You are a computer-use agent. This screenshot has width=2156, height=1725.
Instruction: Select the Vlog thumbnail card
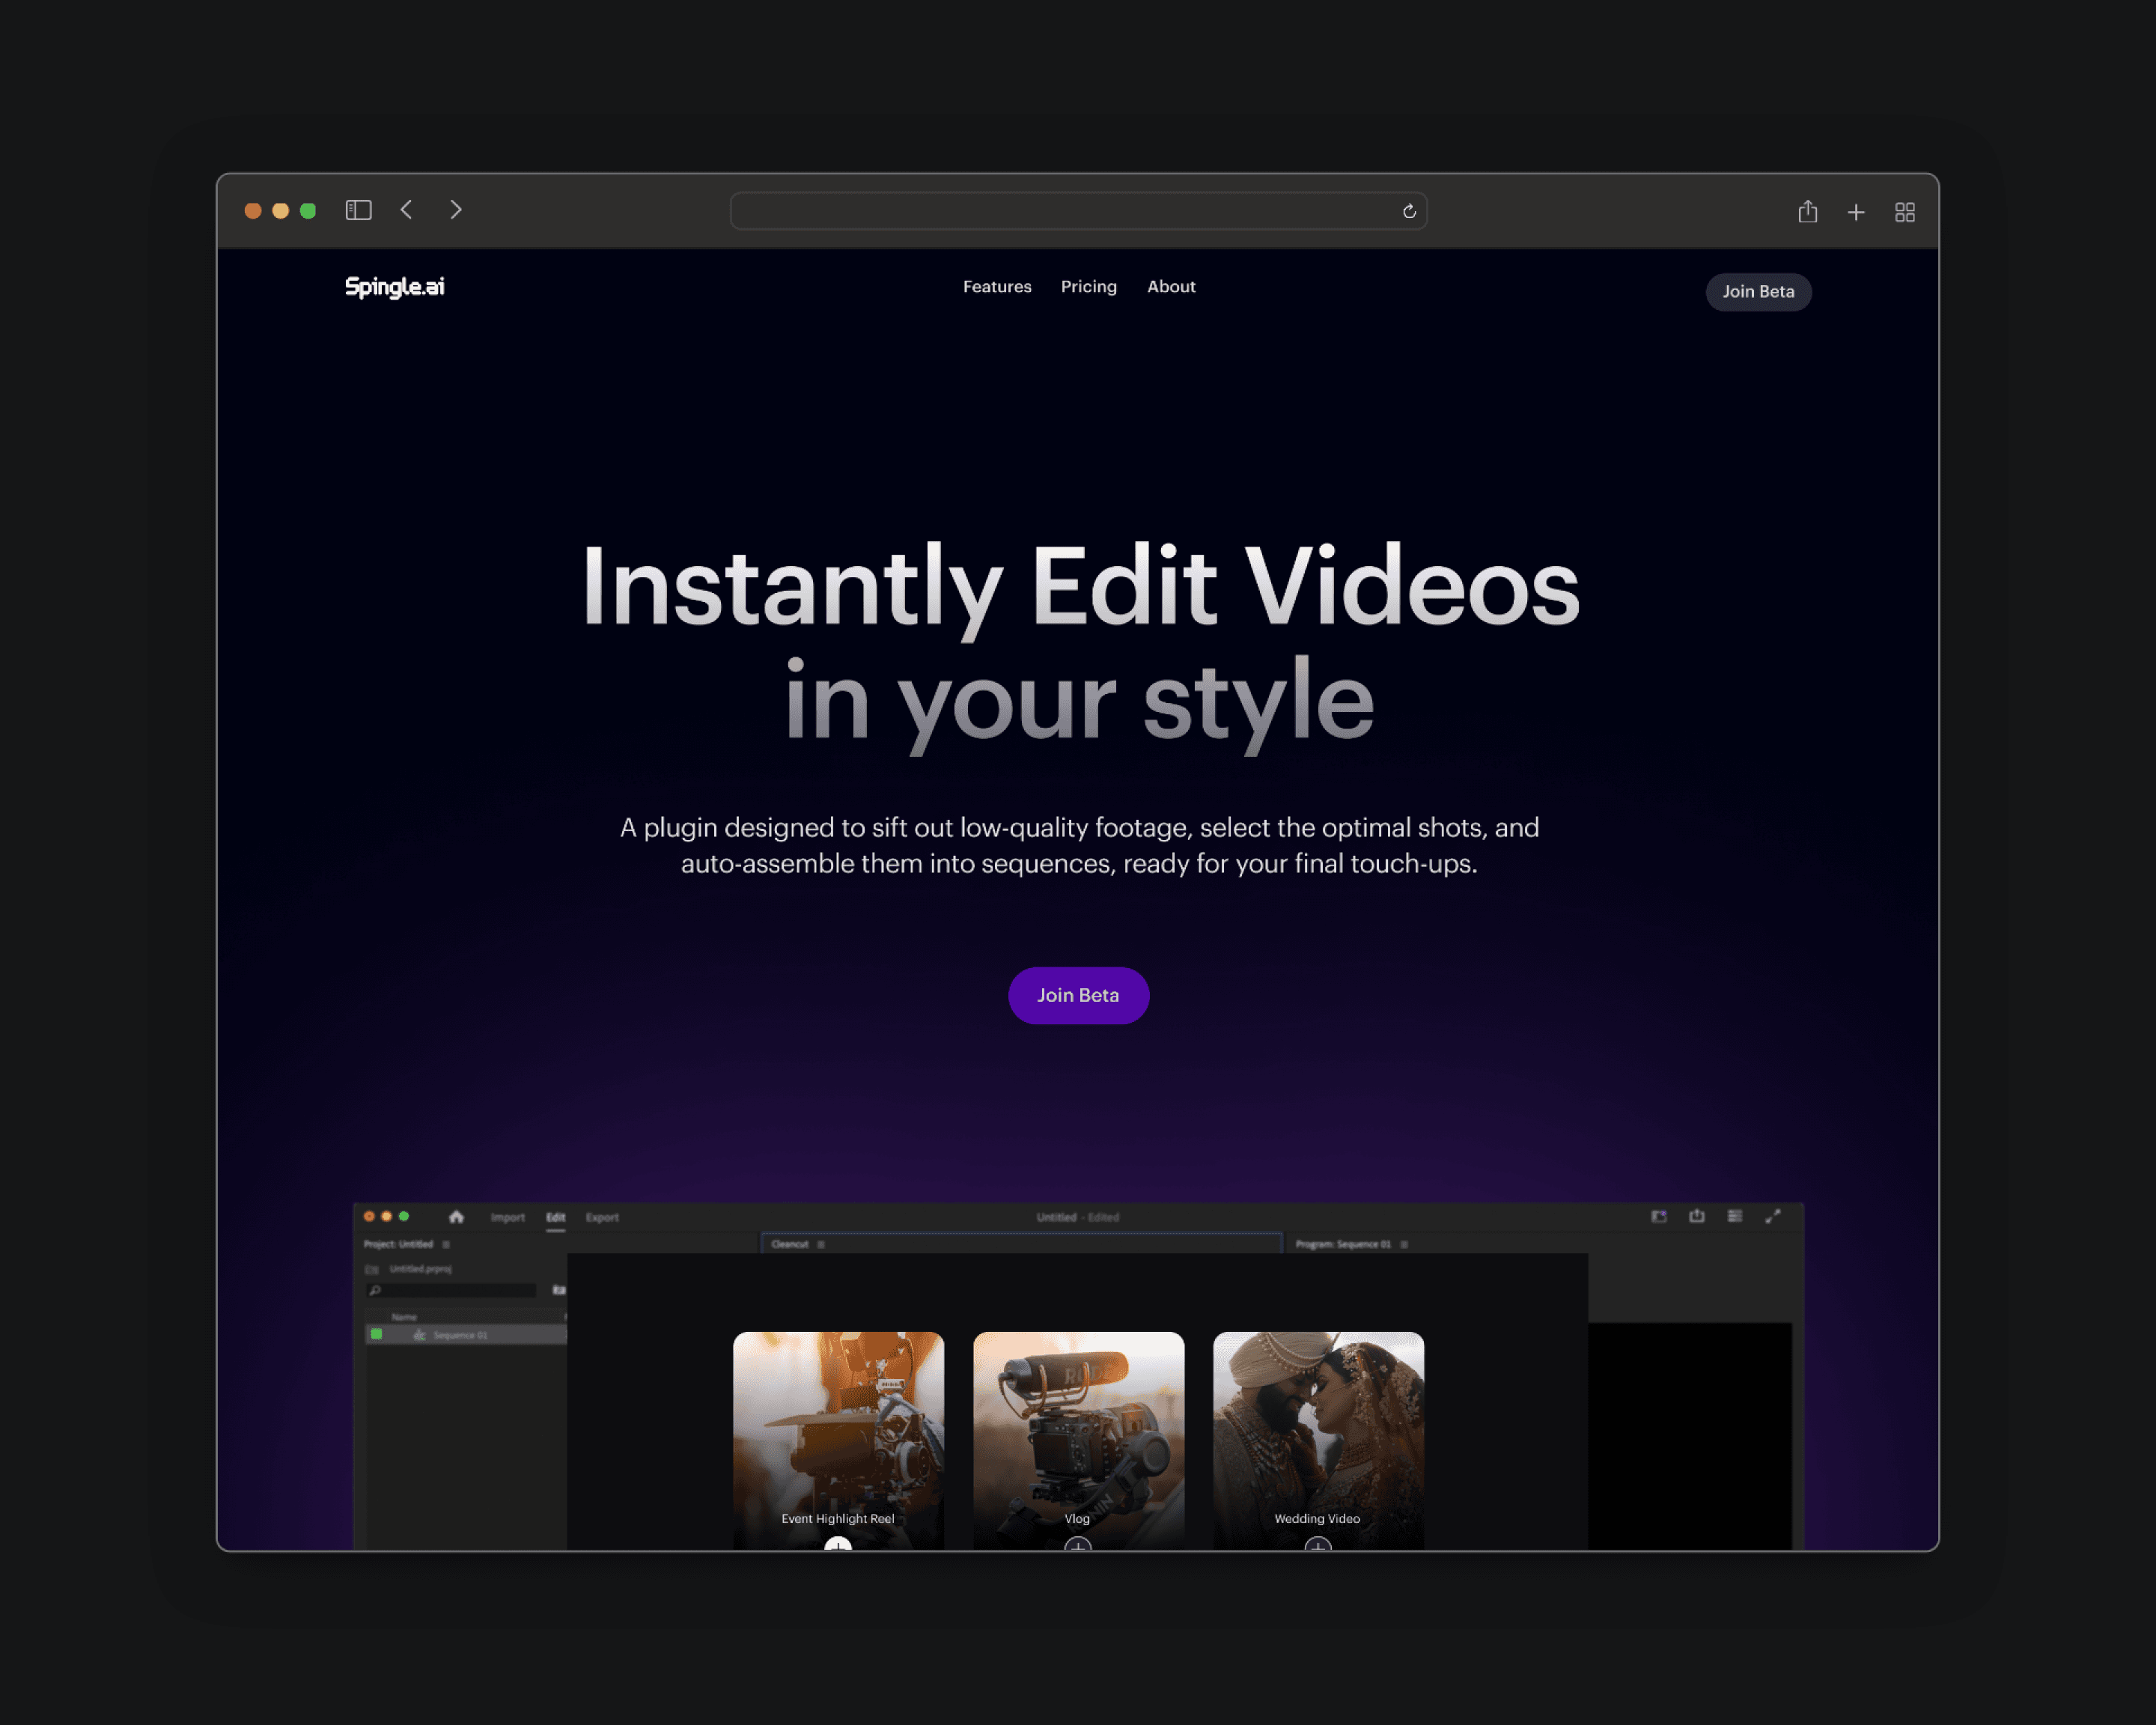tap(1078, 1440)
